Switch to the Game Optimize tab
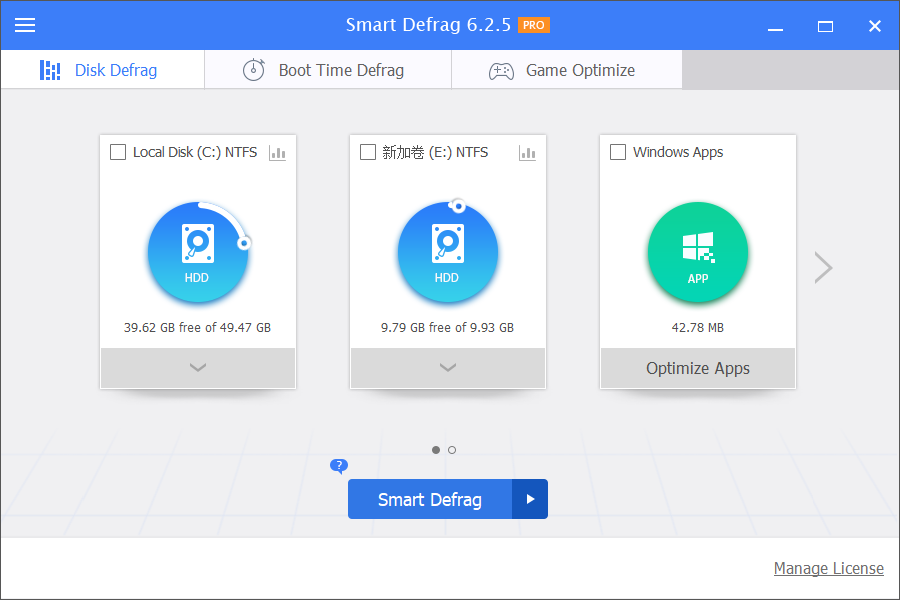This screenshot has height=600, width=900. pyautogui.click(x=567, y=70)
